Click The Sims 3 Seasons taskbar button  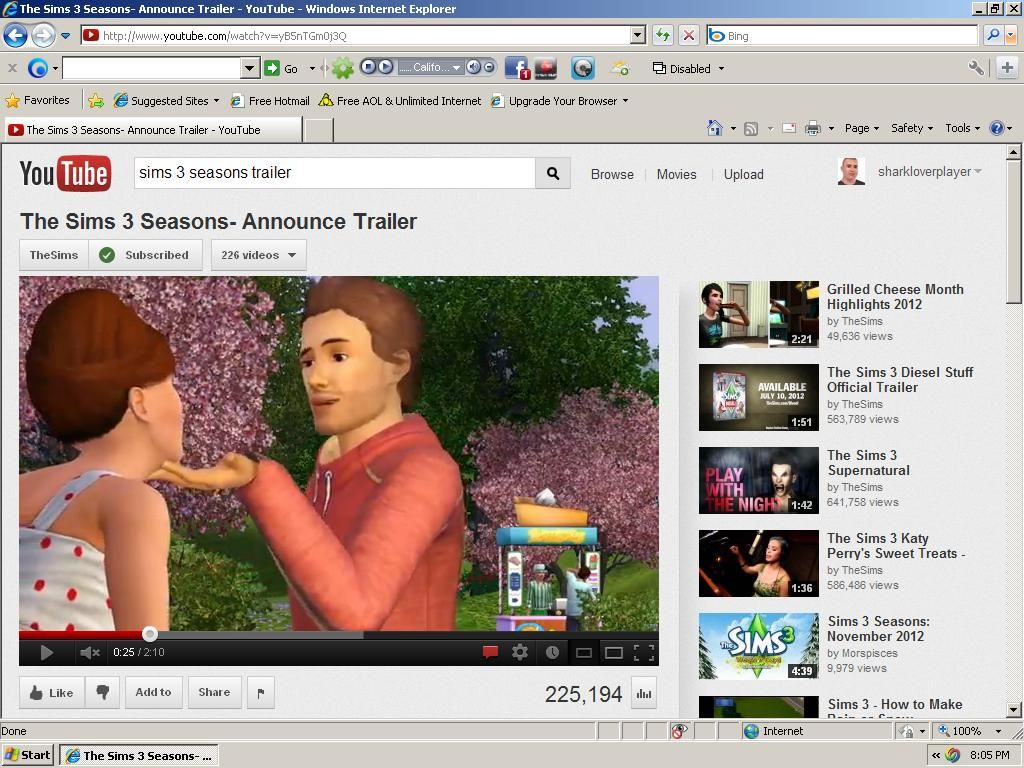pyautogui.click(x=139, y=756)
